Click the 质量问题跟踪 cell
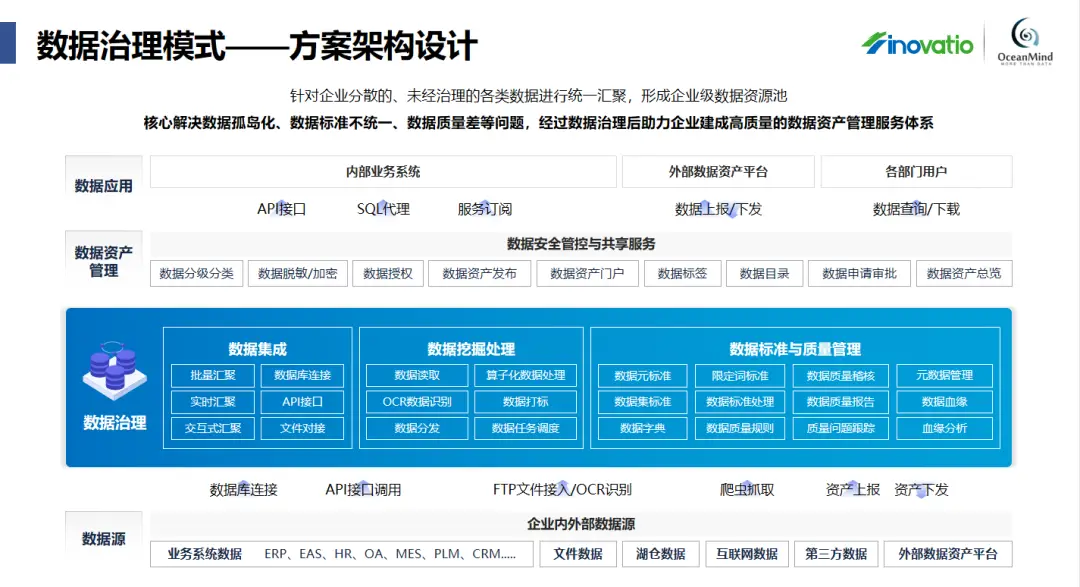This screenshot has height=587, width=1080. (x=840, y=428)
